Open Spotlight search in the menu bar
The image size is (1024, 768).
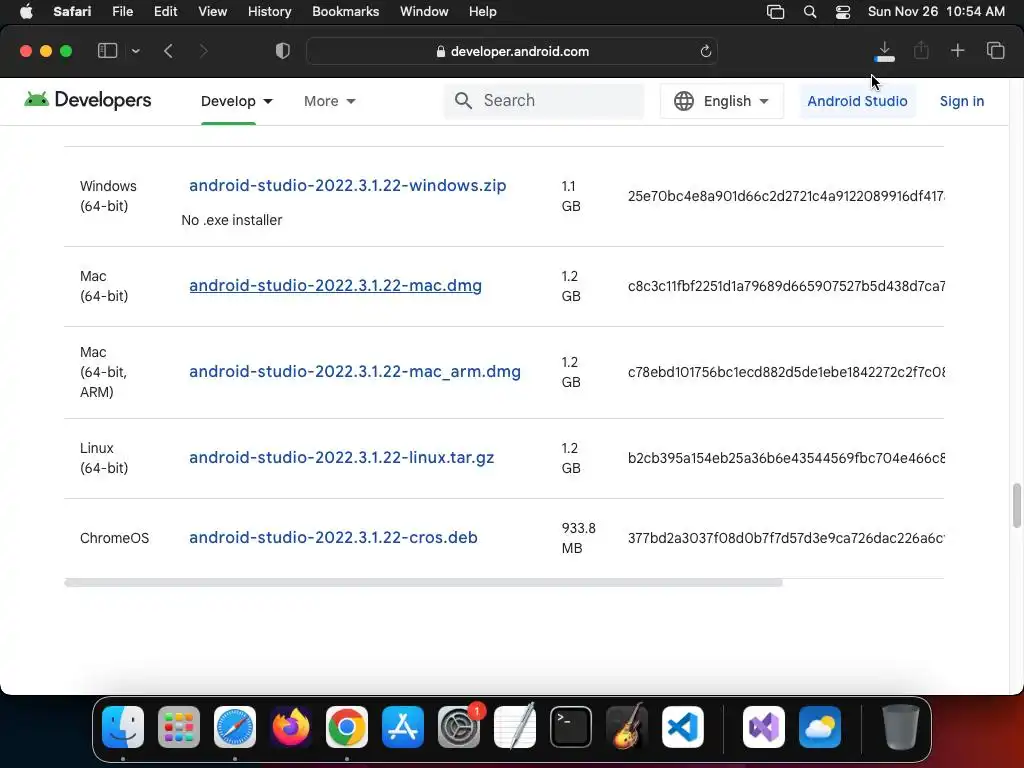click(810, 12)
